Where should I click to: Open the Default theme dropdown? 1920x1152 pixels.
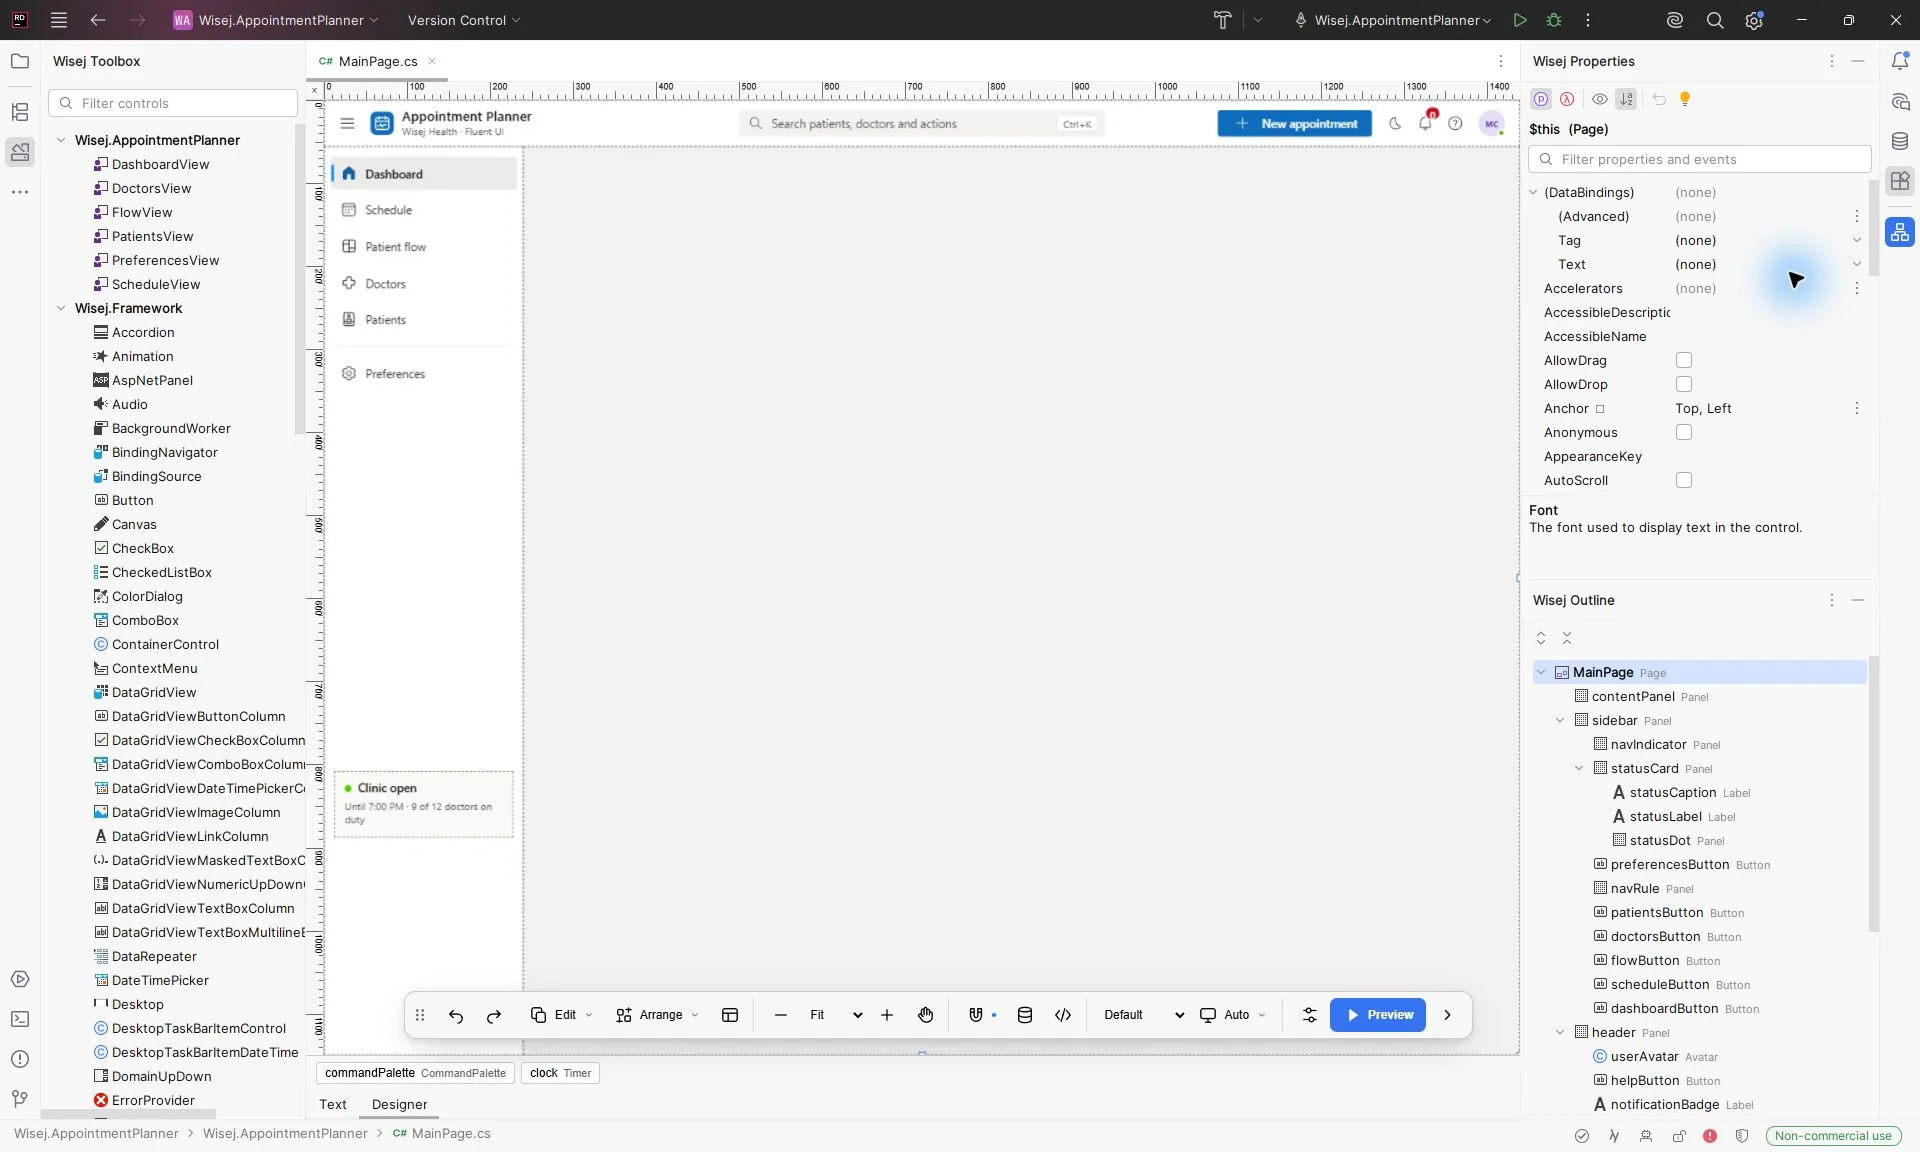(x=1144, y=1015)
